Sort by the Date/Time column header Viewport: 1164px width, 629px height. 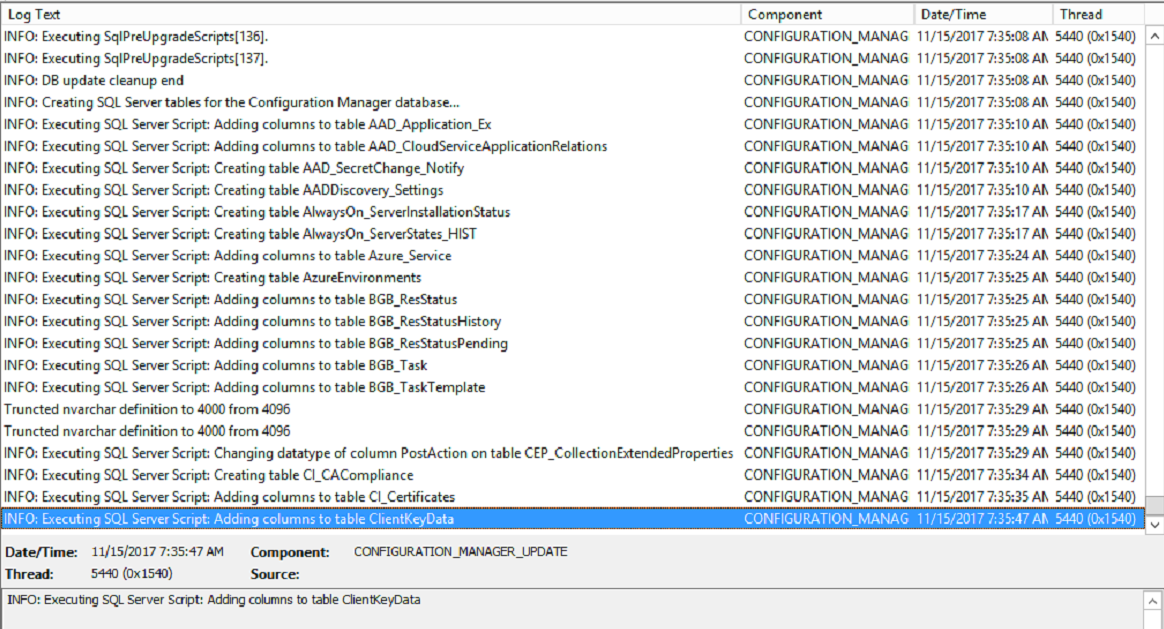click(984, 14)
